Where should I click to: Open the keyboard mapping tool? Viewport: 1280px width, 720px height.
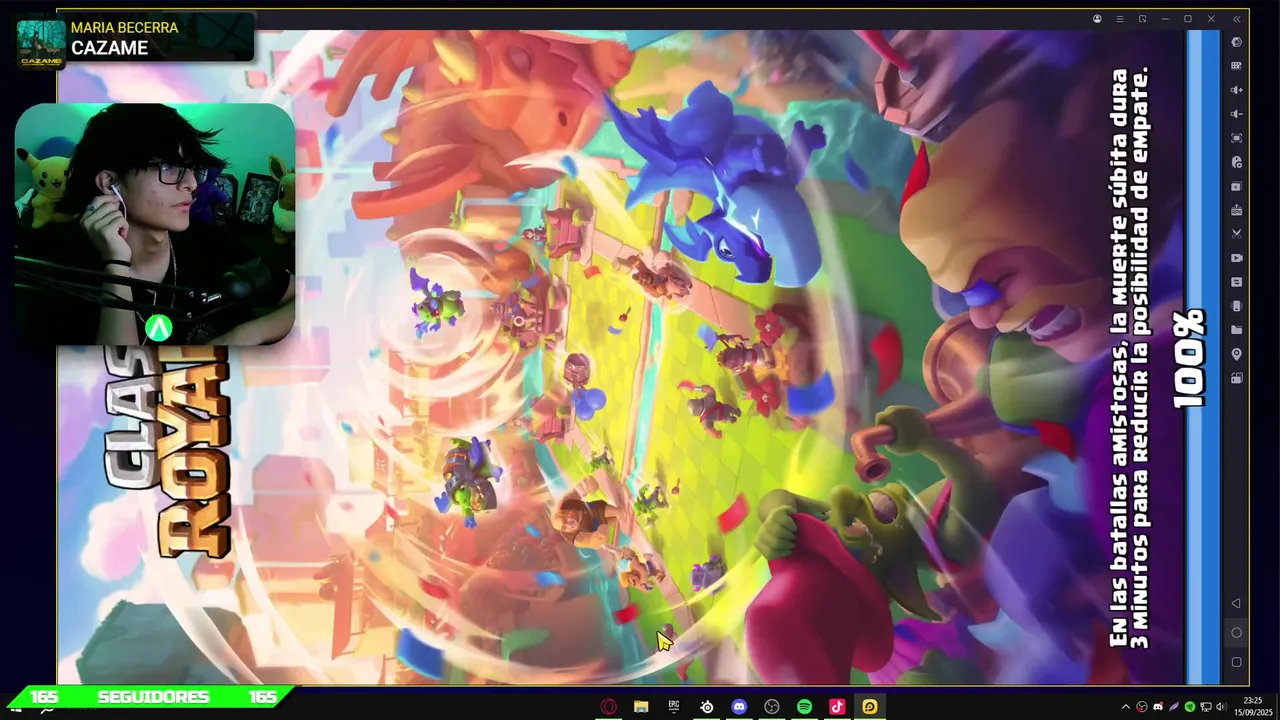point(1237,66)
